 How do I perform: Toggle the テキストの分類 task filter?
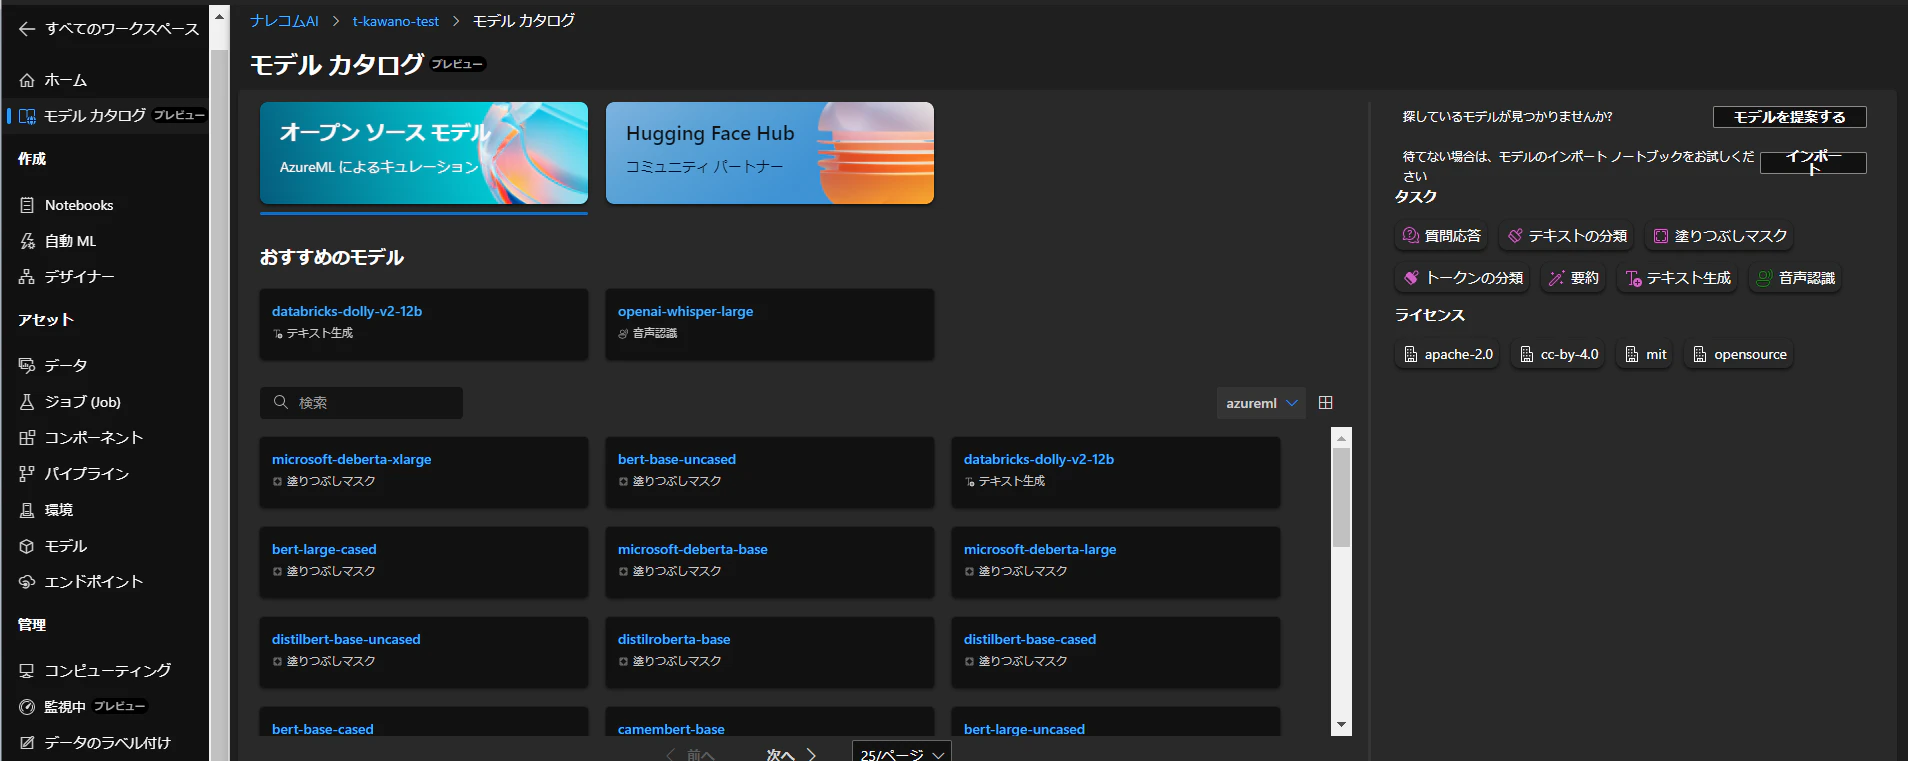1567,236
